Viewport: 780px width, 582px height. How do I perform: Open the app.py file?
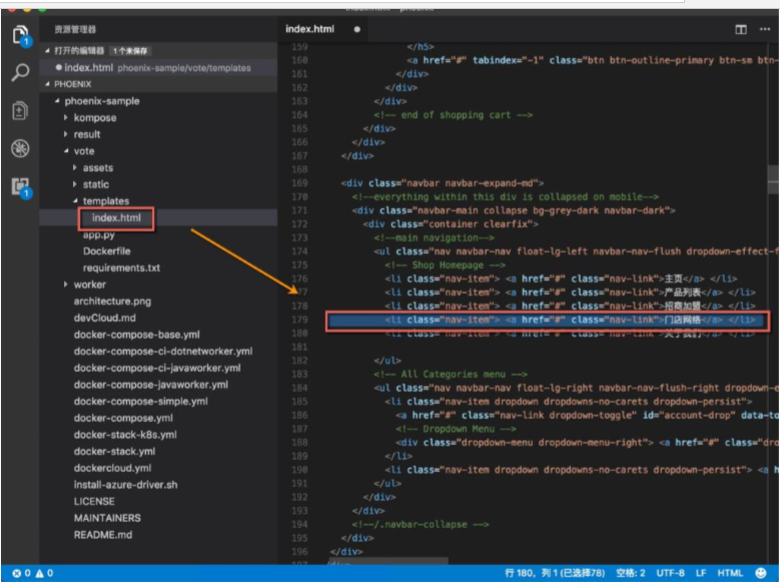click(x=99, y=235)
